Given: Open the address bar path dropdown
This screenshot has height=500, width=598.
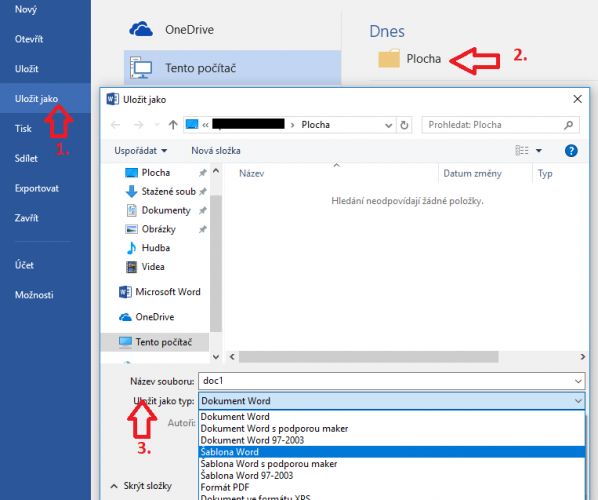Looking at the screenshot, I should [389, 125].
